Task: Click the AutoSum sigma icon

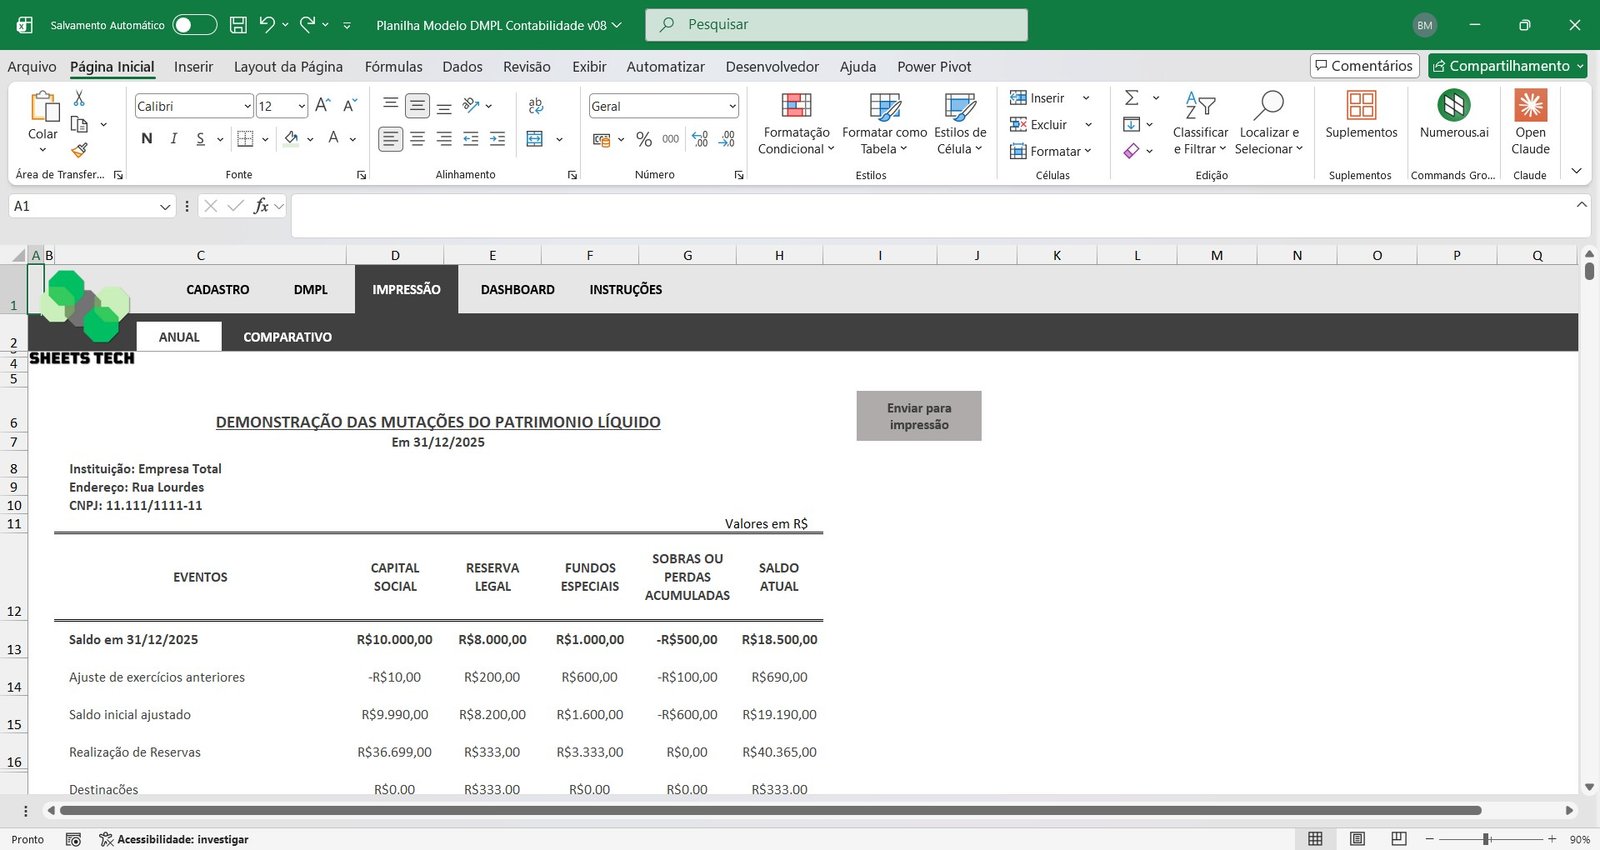Action: click(1132, 98)
